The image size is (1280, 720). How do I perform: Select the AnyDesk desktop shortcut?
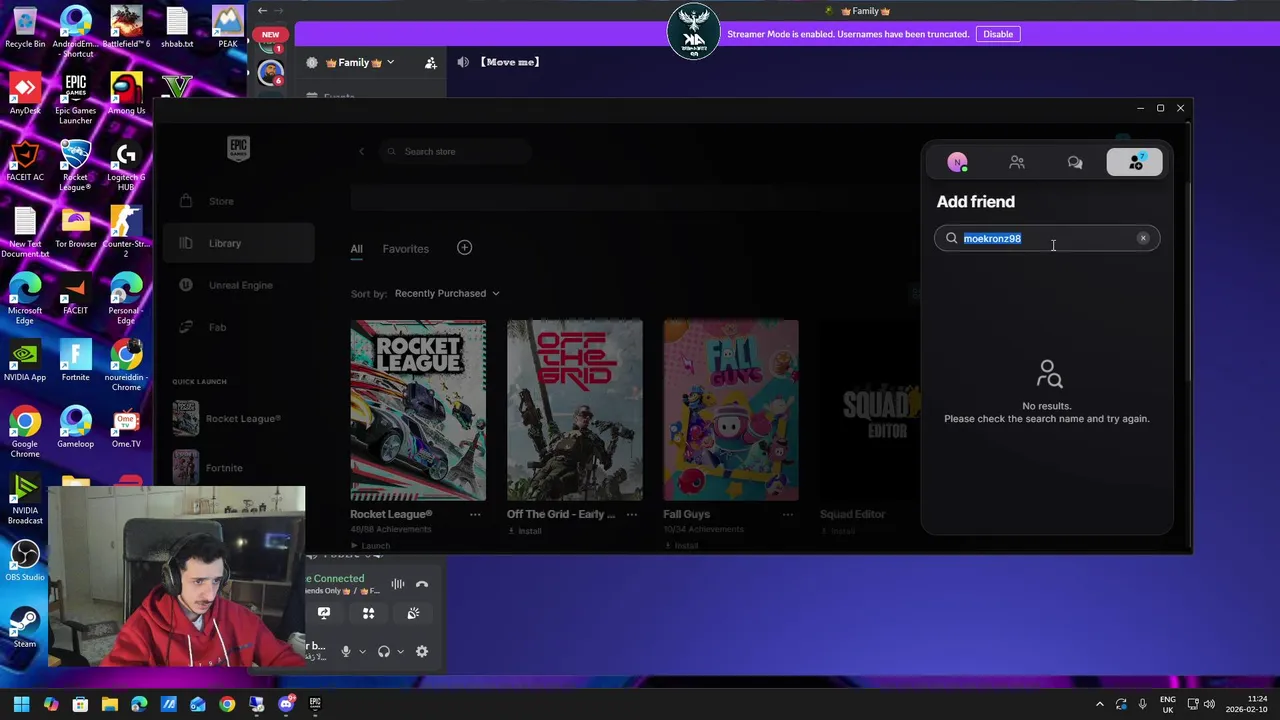click(x=25, y=95)
